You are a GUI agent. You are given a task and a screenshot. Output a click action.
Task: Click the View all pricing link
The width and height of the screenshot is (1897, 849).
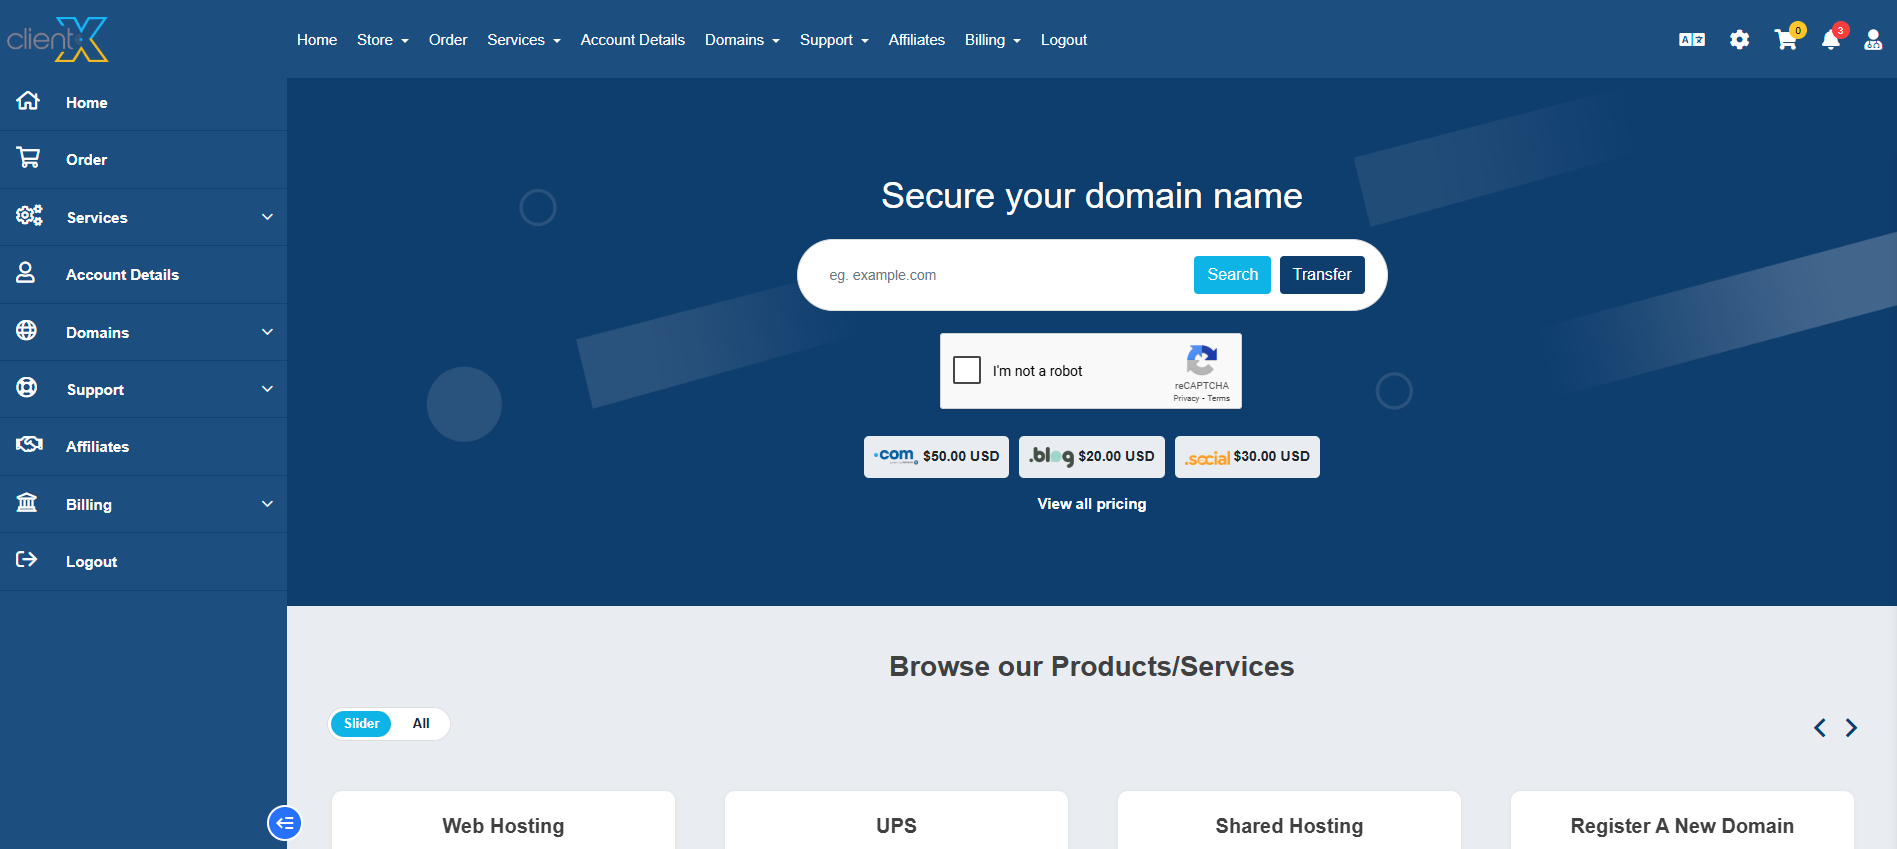[x=1091, y=504]
